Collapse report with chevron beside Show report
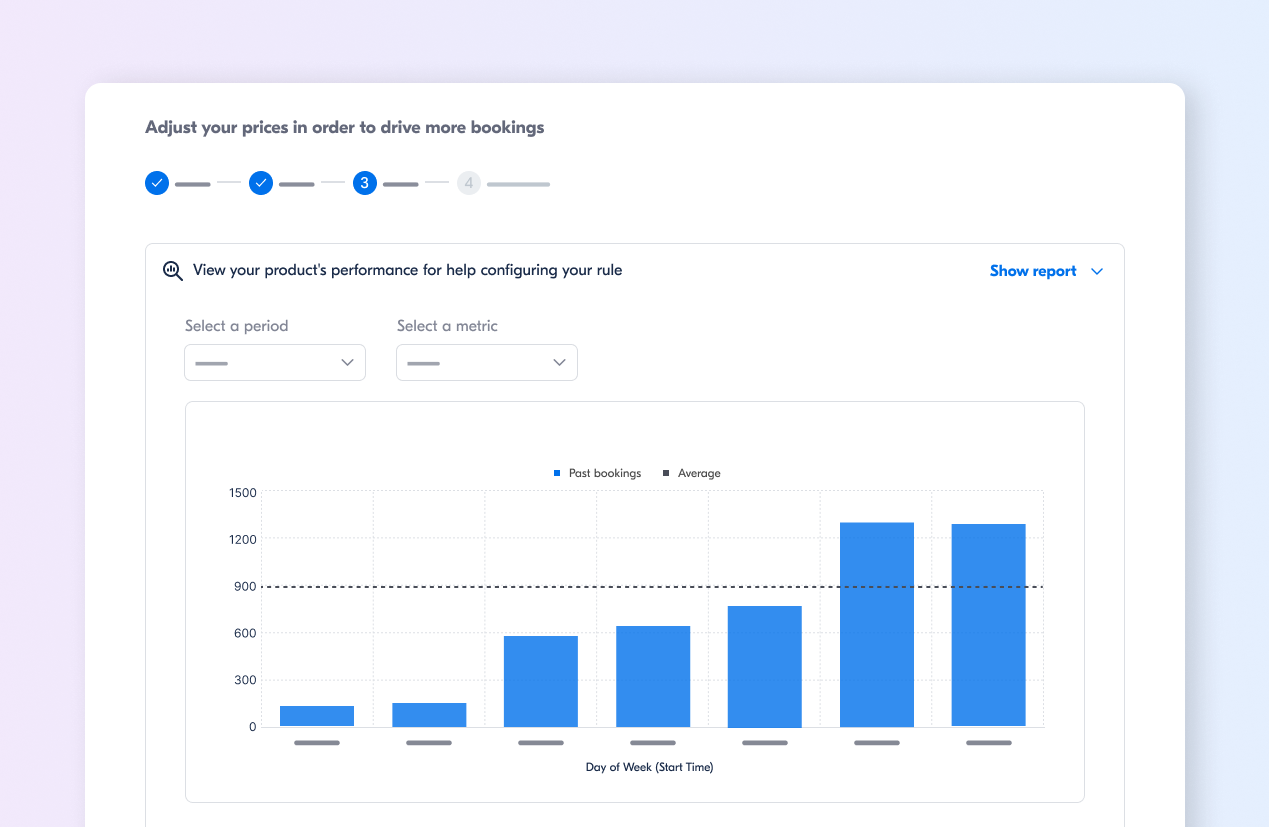This screenshot has width=1269, height=827. pyautogui.click(x=1097, y=271)
